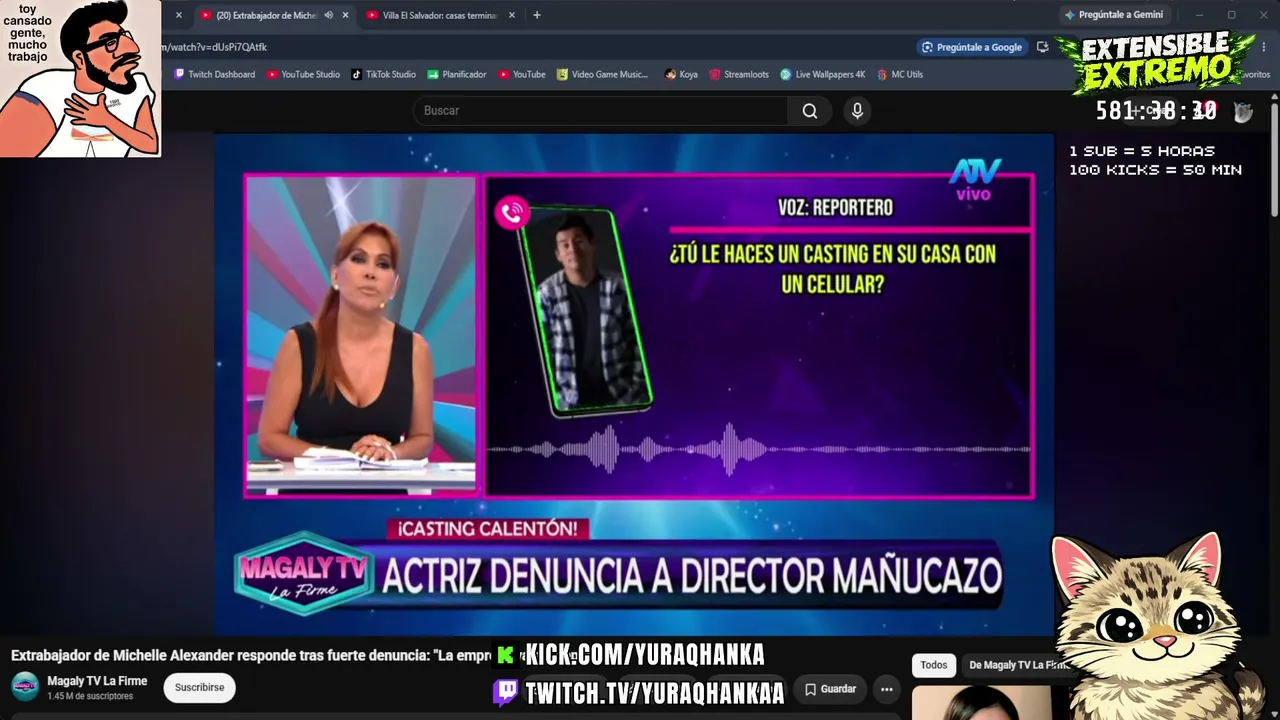Click the browser address bar URL
The image size is (1280, 720).
point(215,47)
